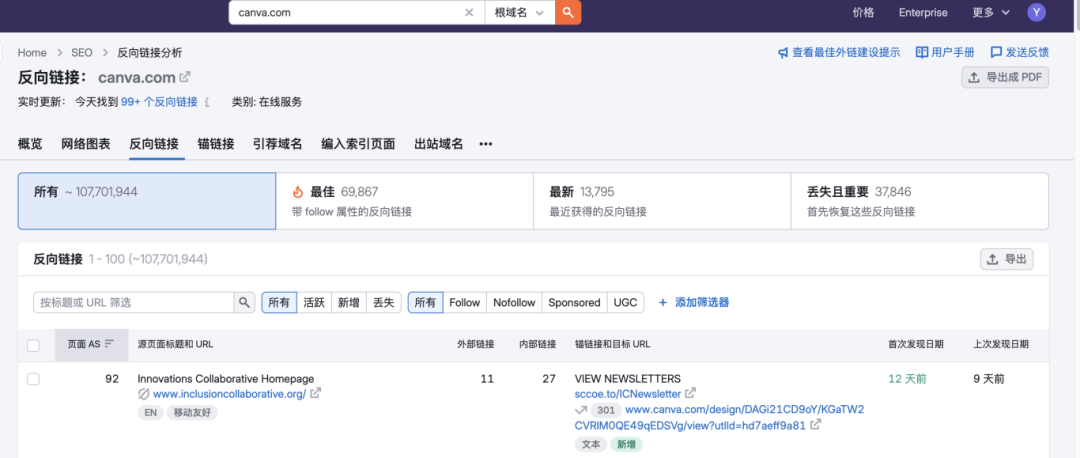Screen dimensions: 1080x458
Task: Click the user avatar Y icon
Action: [x=1036, y=12]
